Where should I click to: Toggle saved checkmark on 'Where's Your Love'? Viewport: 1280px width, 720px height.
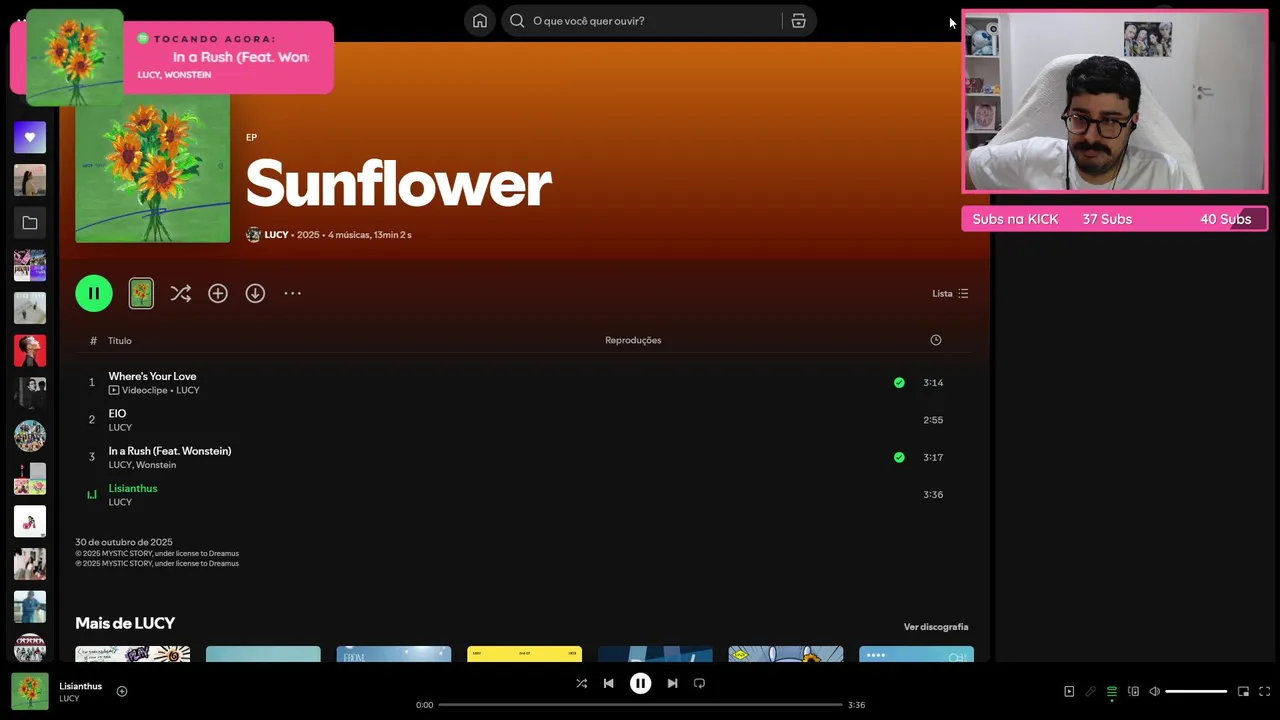(899, 382)
